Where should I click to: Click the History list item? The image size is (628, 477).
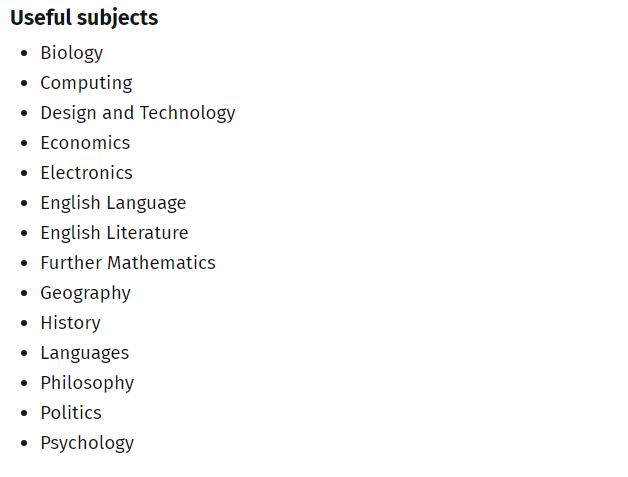70,324
